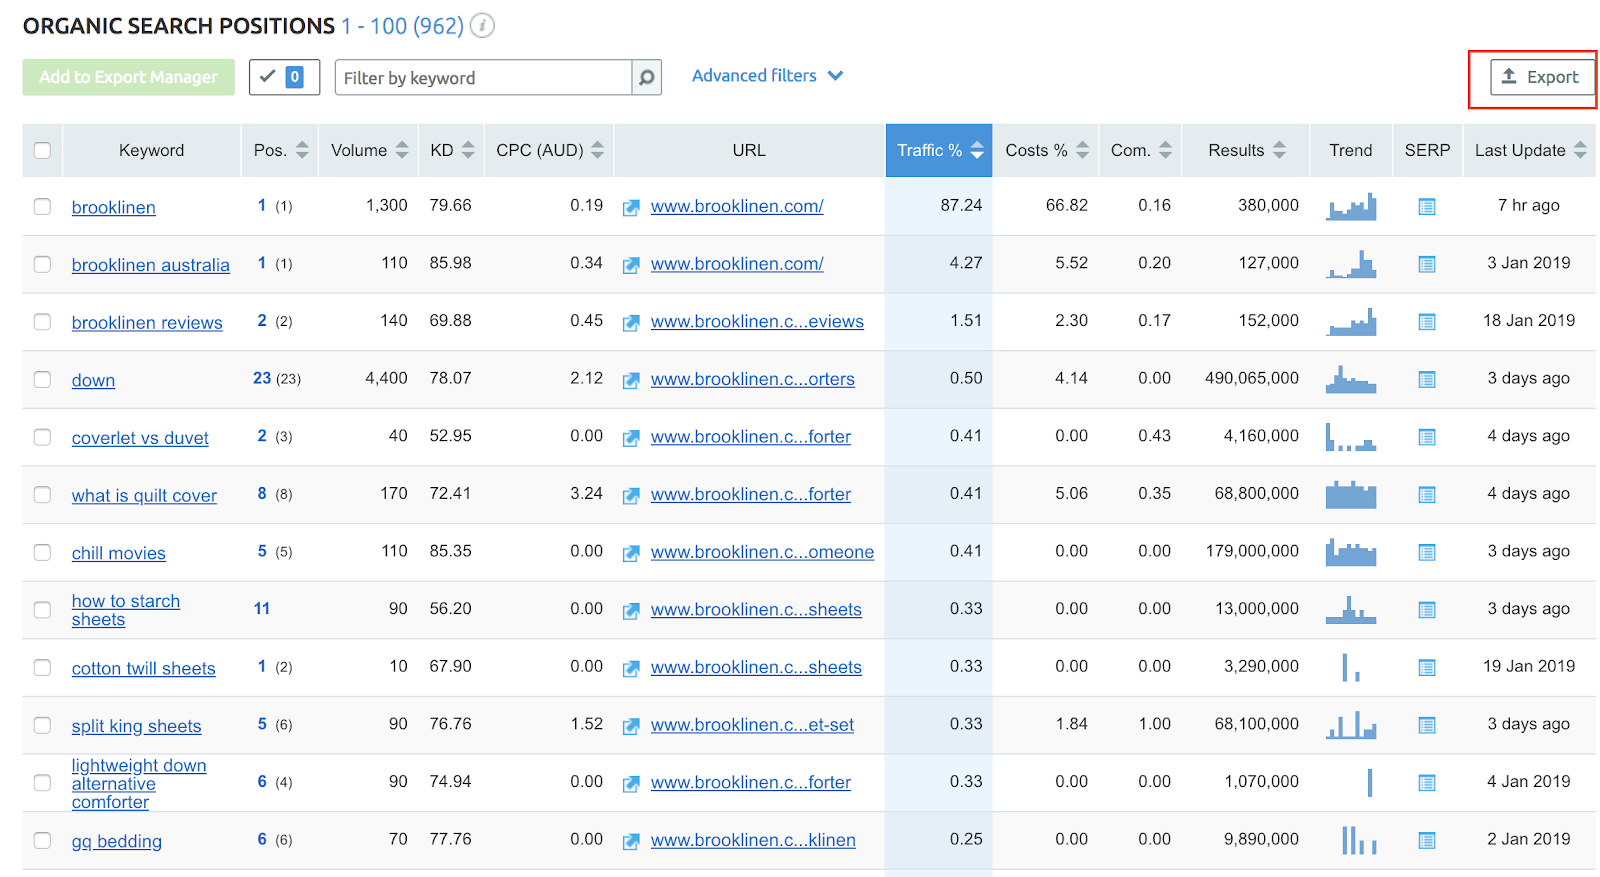Check the down keyword row checkbox
This screenshot has width=1600, height=877.
pos(42,379)
